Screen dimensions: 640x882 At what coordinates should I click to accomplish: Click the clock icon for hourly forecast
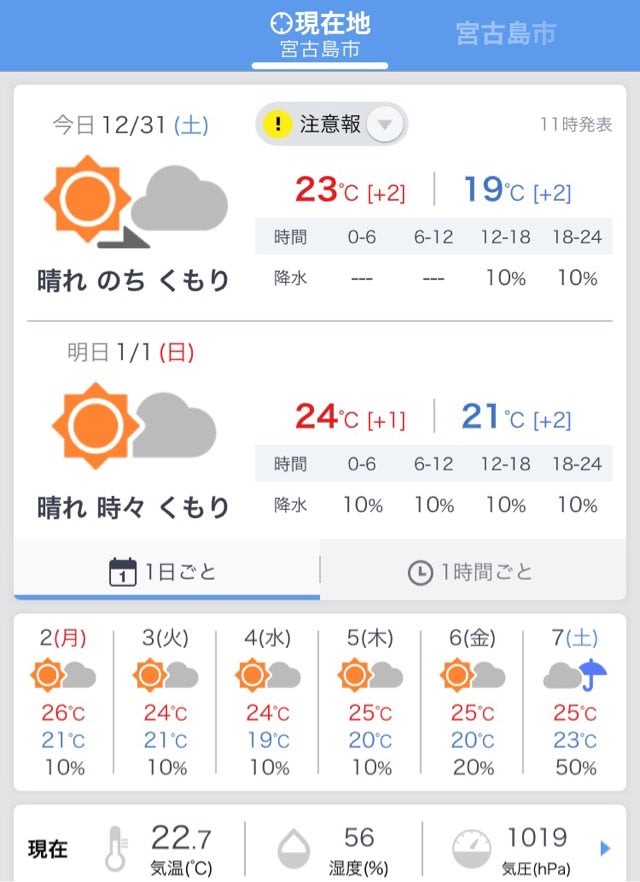pyautogui.click(x=420, y=573)
